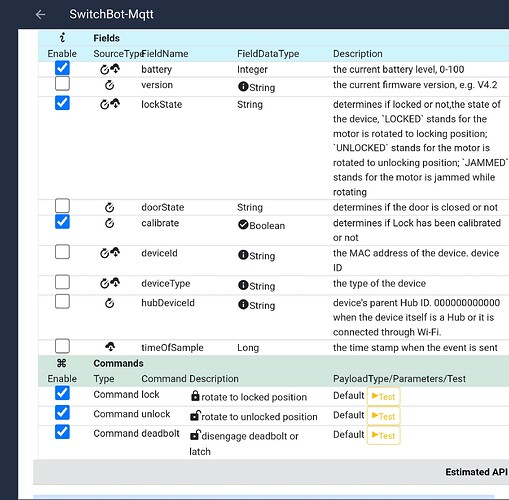Enable the version field checkbox
This screenshot has height=500, width=509.
tap(62, 83)
